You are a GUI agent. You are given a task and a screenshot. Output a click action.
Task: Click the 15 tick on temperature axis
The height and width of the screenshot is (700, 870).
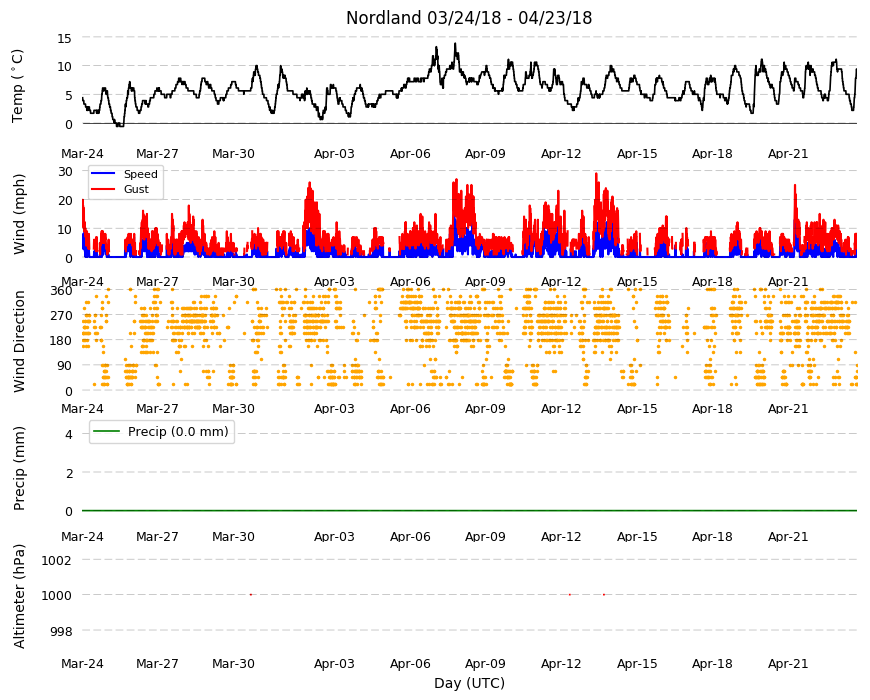point(64,38)
